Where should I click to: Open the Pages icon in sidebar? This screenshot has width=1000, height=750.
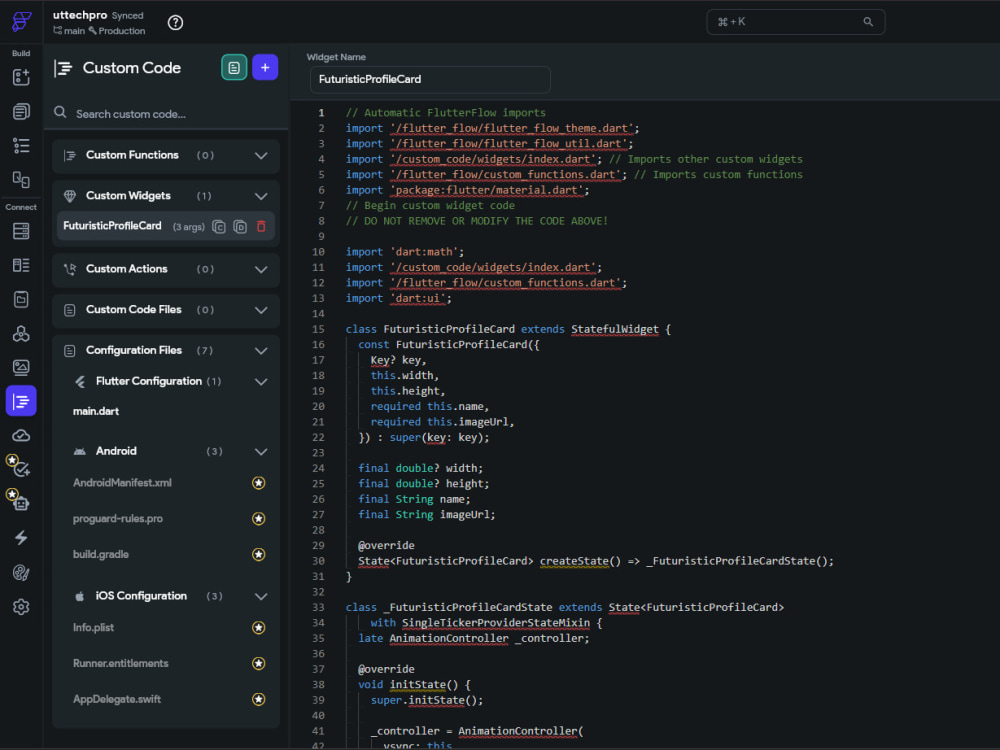point(21,112)
